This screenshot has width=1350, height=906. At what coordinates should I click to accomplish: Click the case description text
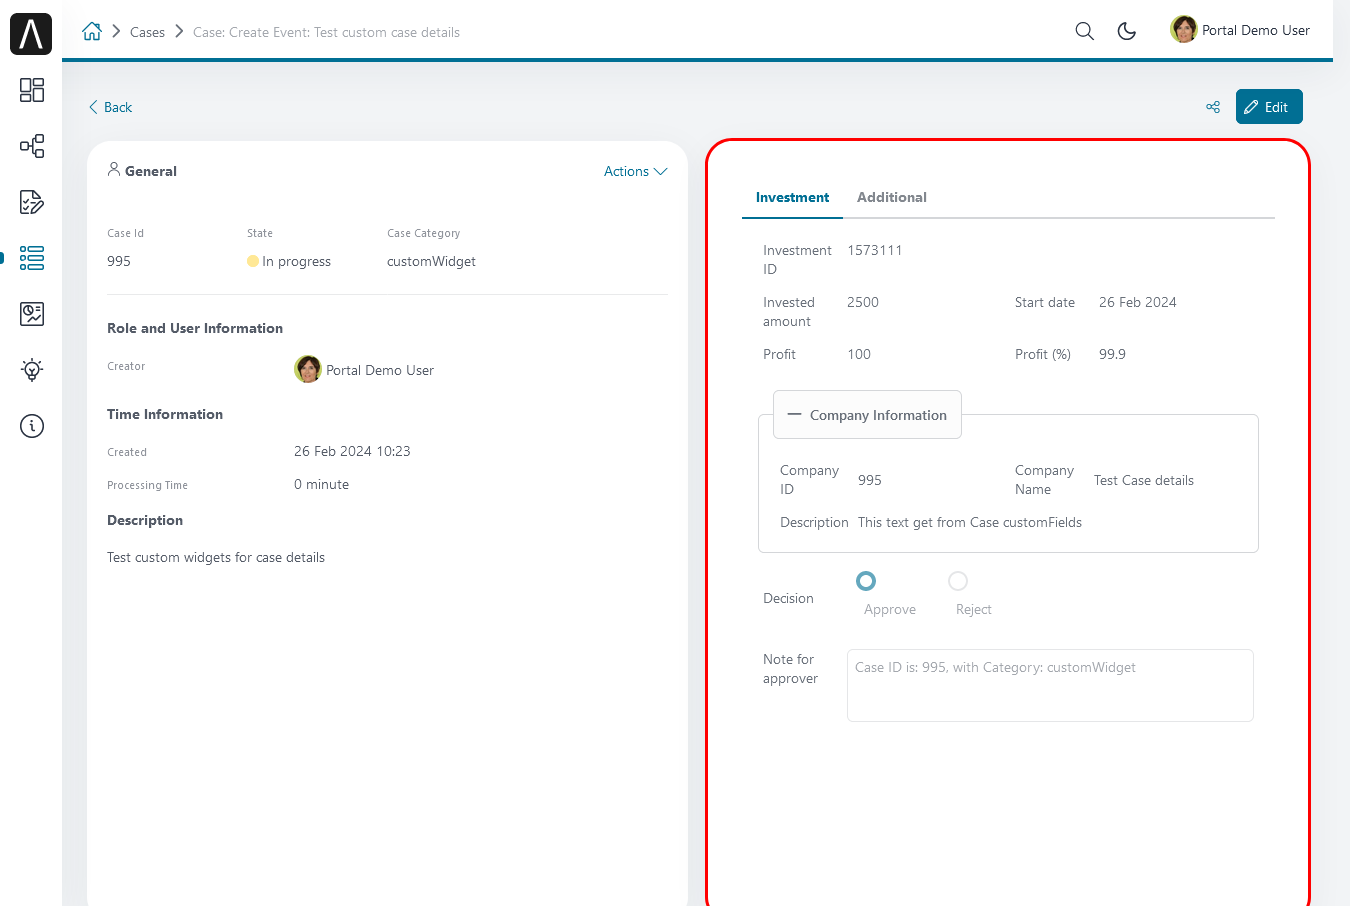click(216, 557)
